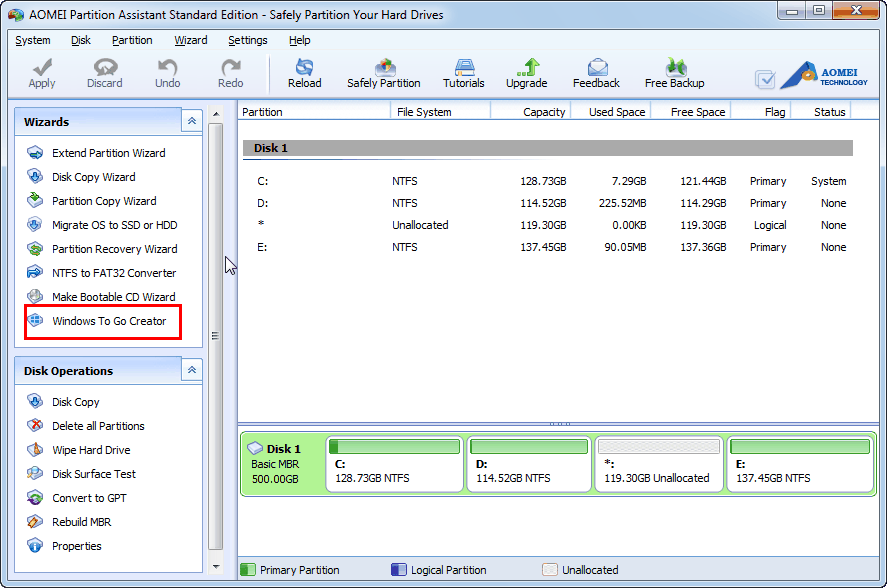Select the D: partition row
This screenshot has width=887, height=588.
coord(548,203)
